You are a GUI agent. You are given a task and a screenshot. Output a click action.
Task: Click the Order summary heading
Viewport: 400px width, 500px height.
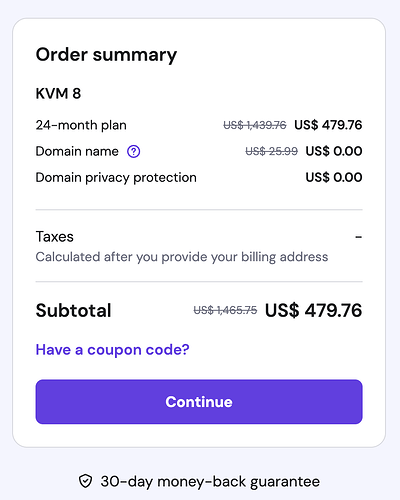[x=106, y=55]
